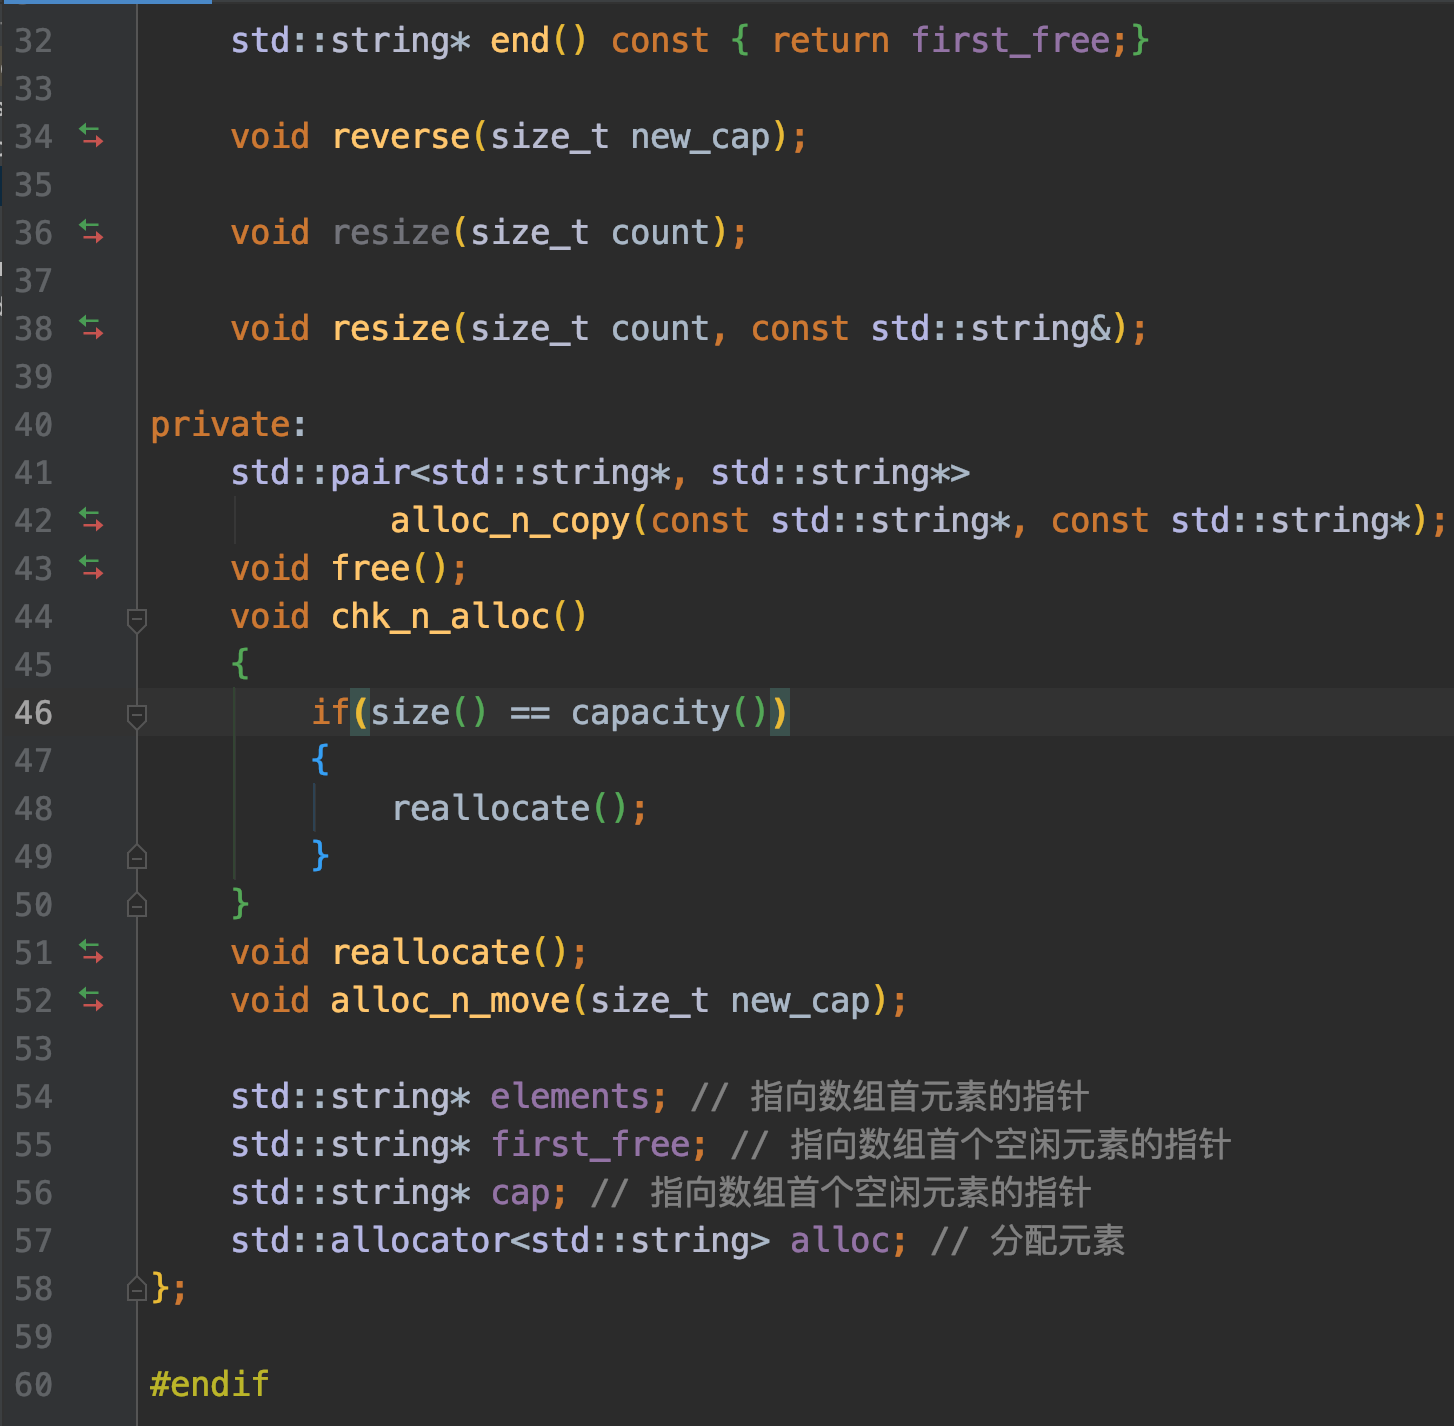
Task: Click 'new_cap' parameter in reverse declaration
Action: click(700, 136)
